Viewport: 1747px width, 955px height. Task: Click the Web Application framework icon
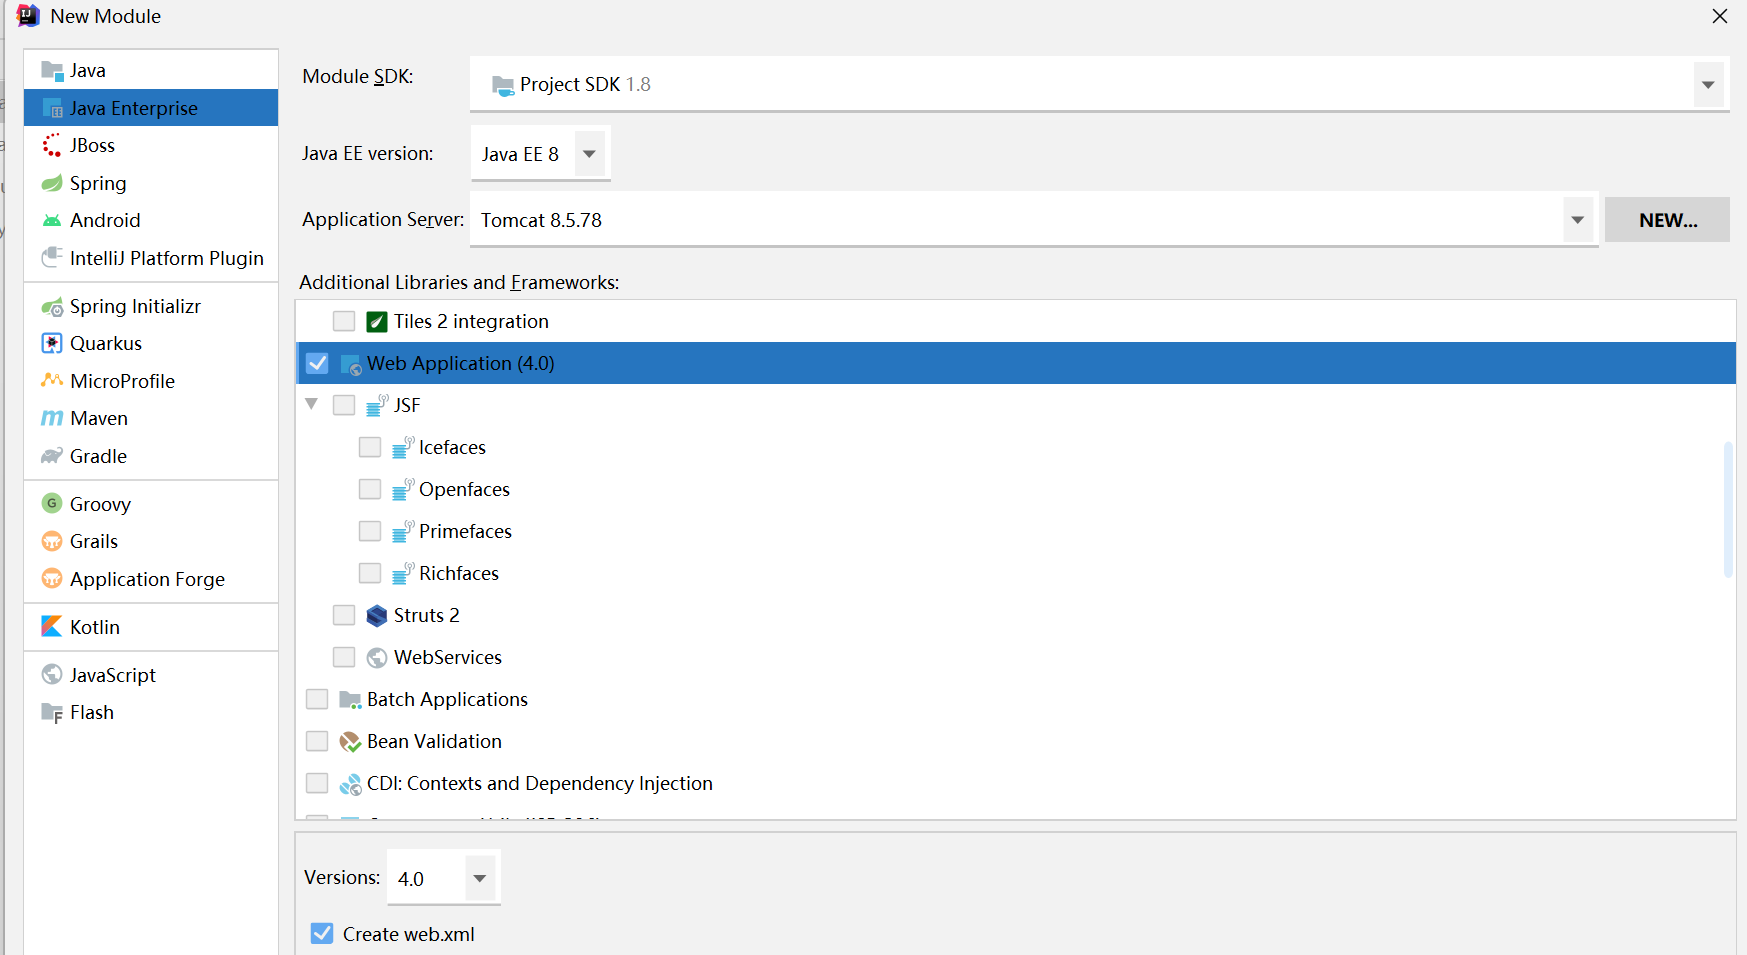pos(350,364)
